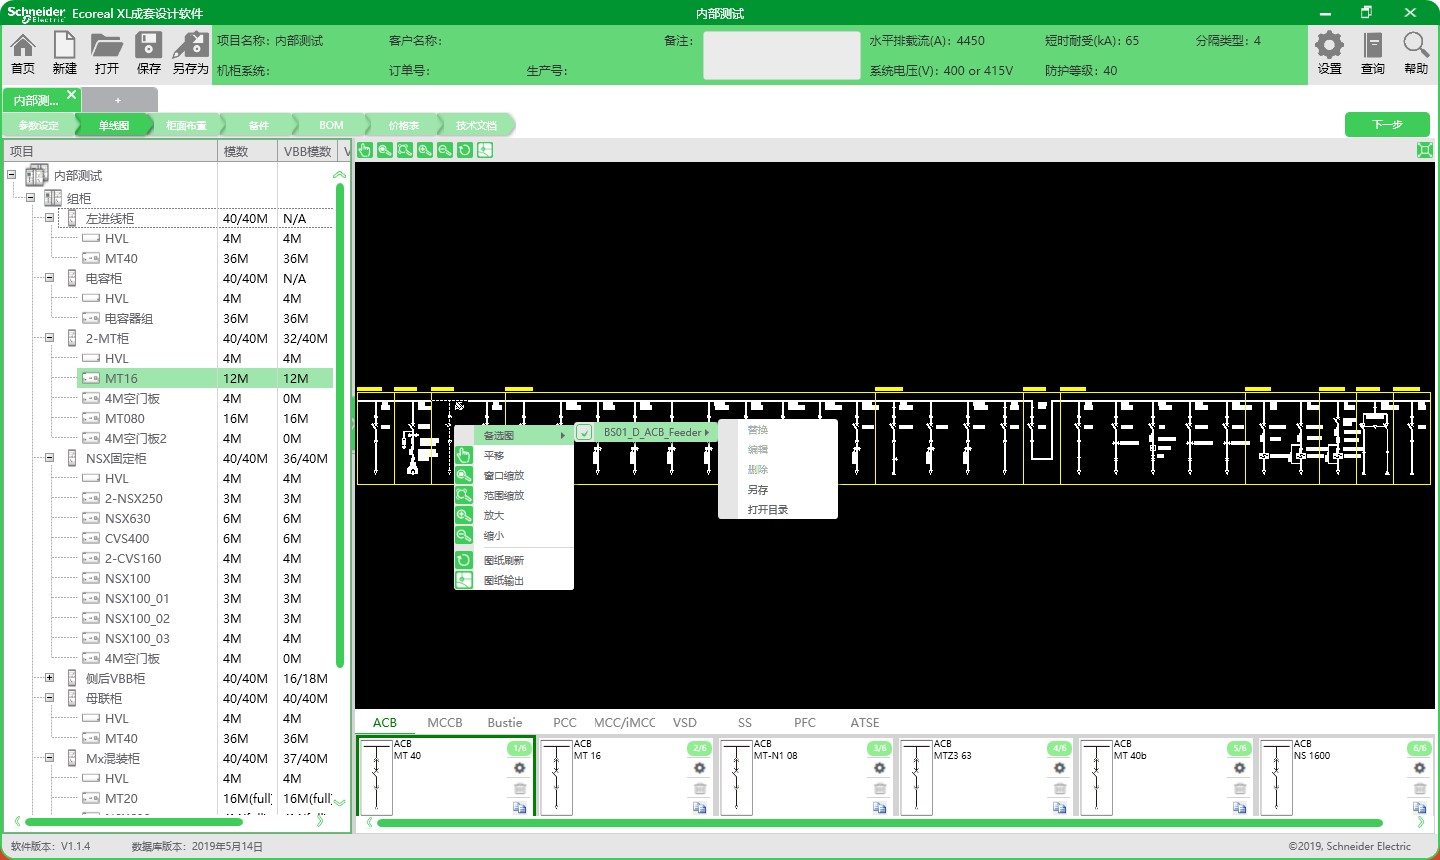
Task: Click delete trash icon on MTZ3 63 card
Action: click(1059, 788)
